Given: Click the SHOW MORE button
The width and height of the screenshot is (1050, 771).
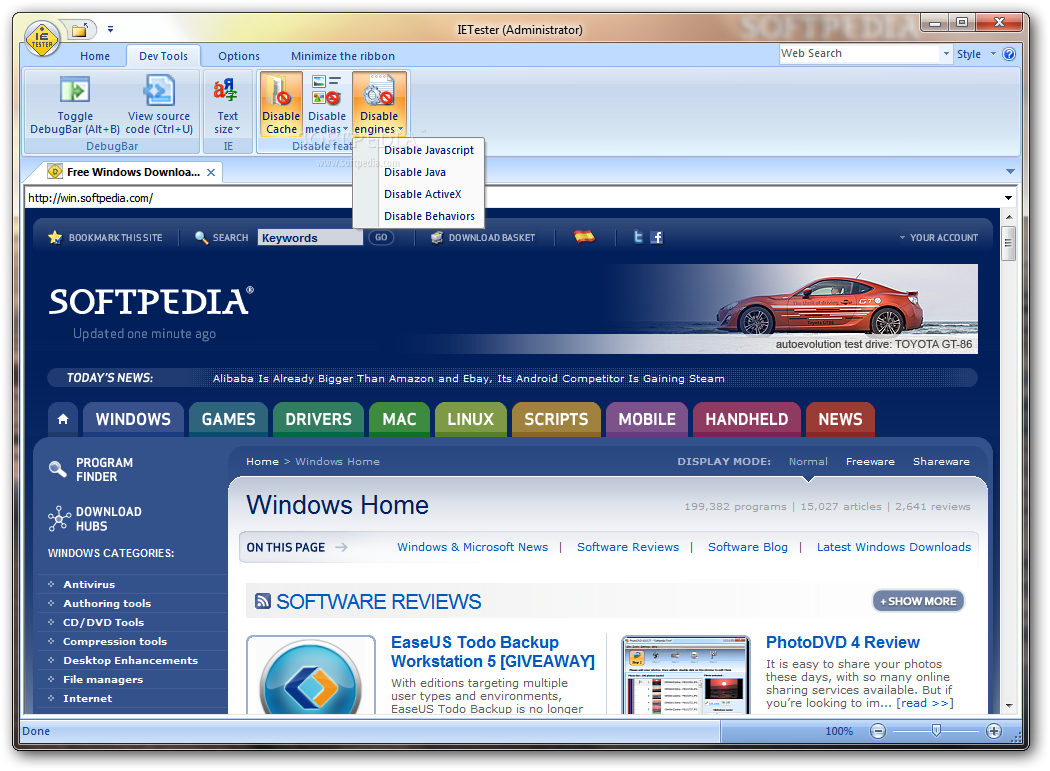Looking at the screenshot, I should point(918,601).
